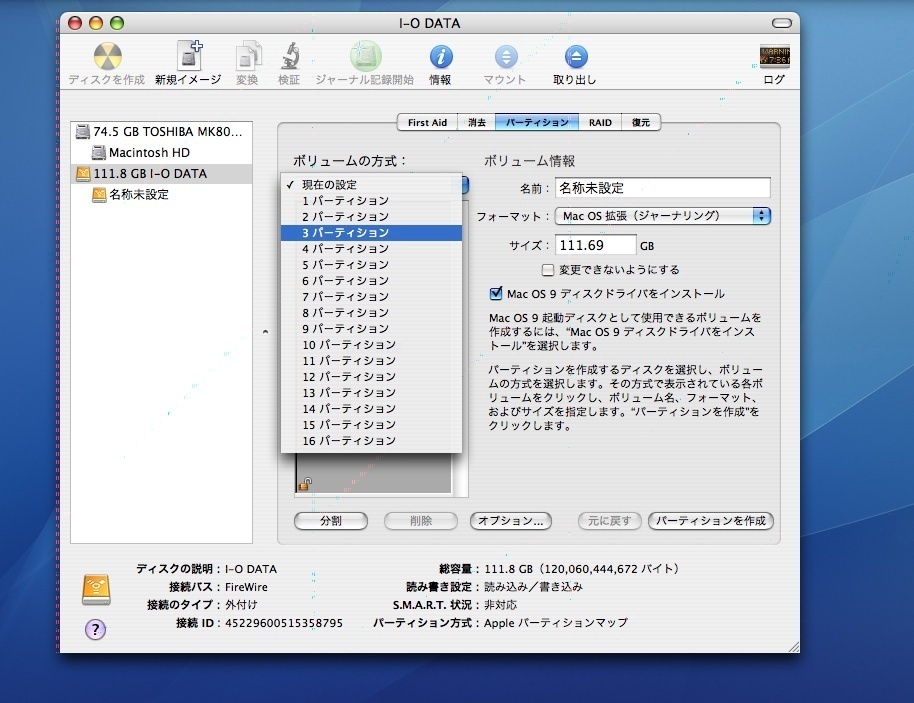914x703 pixels.
Task: Choose 8 パーティション option
Action: pos(371,313)
